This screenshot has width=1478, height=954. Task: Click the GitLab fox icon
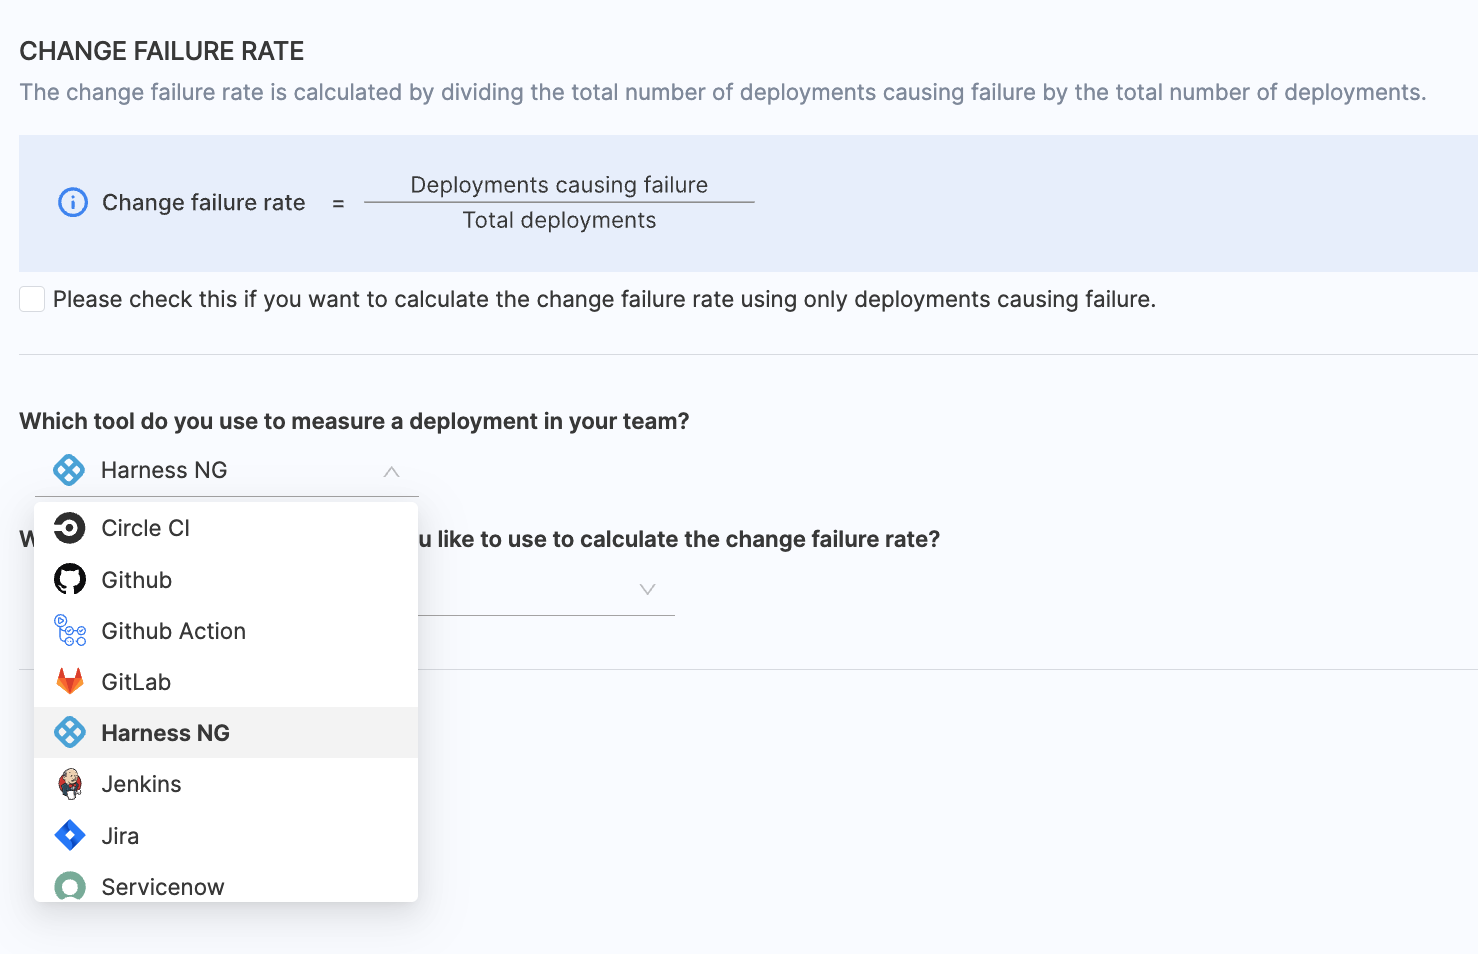(69, 682)
